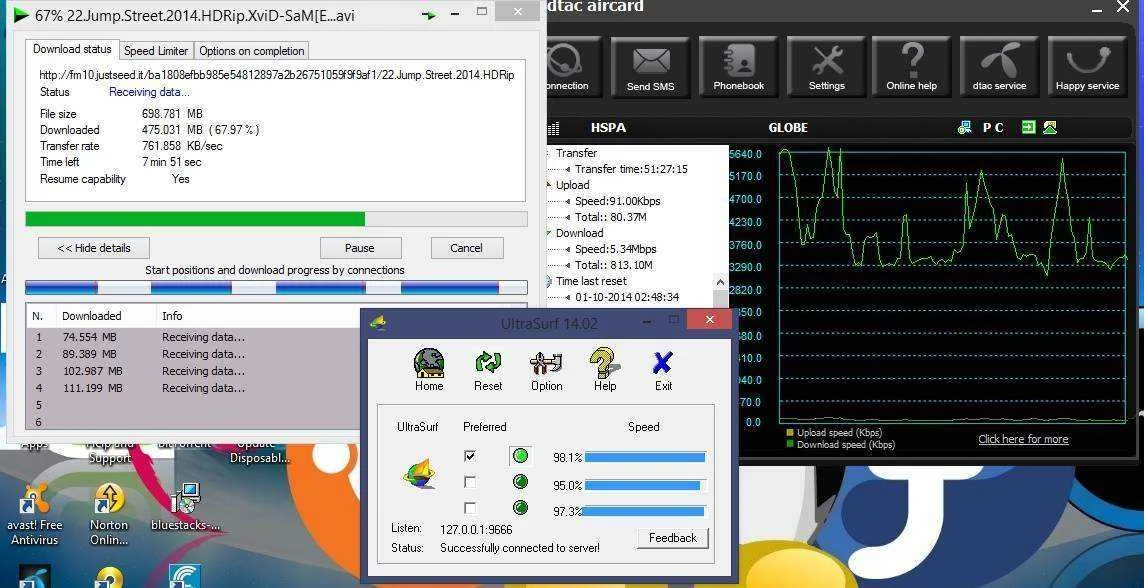Click the download URL text
The image size is (1144, 588).
277,75
